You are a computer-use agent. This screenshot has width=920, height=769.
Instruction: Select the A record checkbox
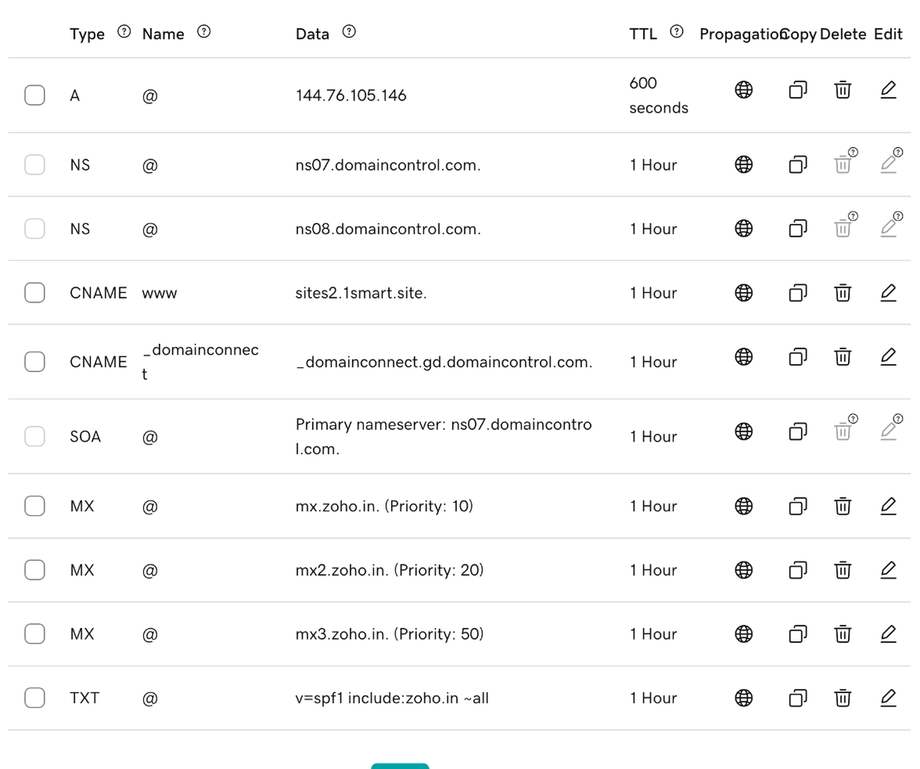coord(35,95)
